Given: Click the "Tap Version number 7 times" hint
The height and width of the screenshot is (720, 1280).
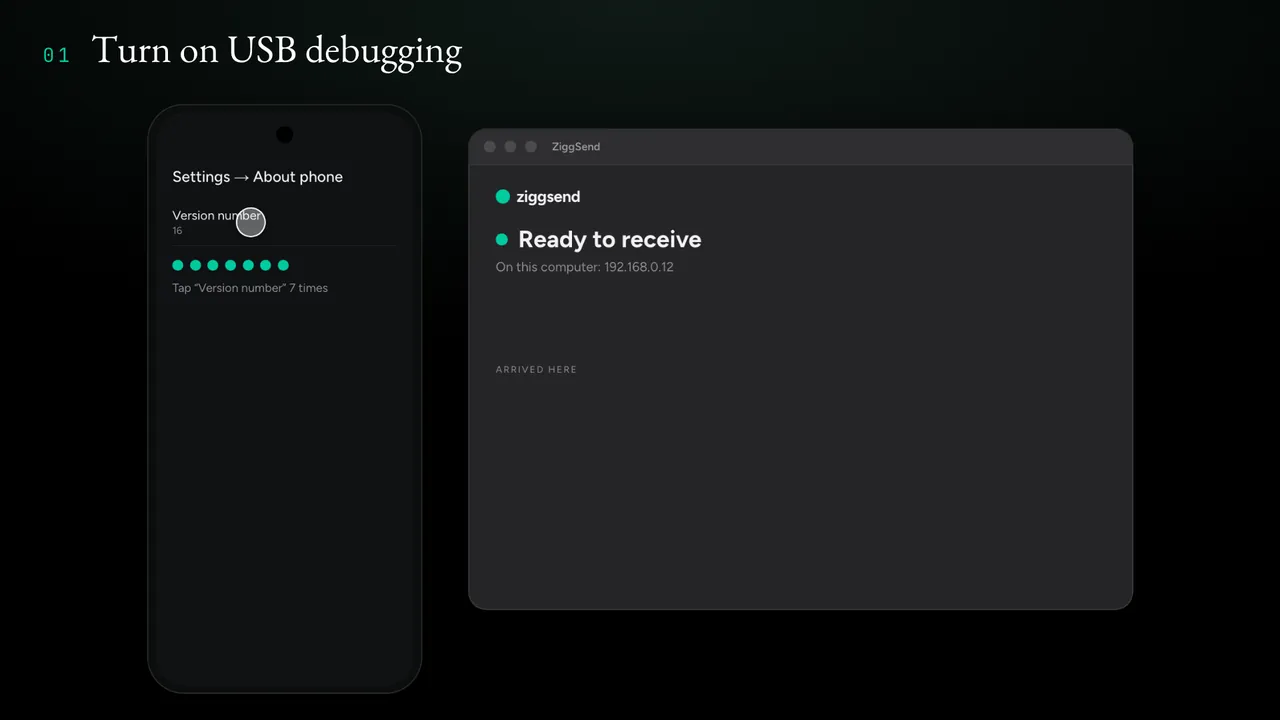Looking at the screenshot, I should [x=250, y=288].
